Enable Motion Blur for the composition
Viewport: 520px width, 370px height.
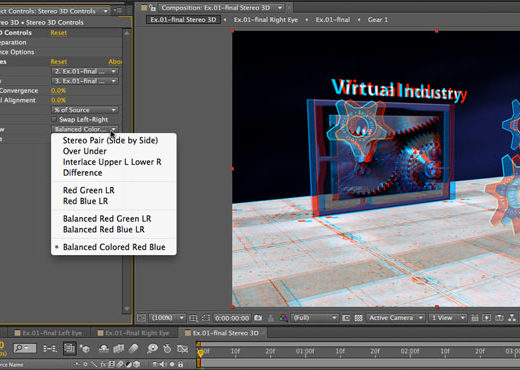133,349
